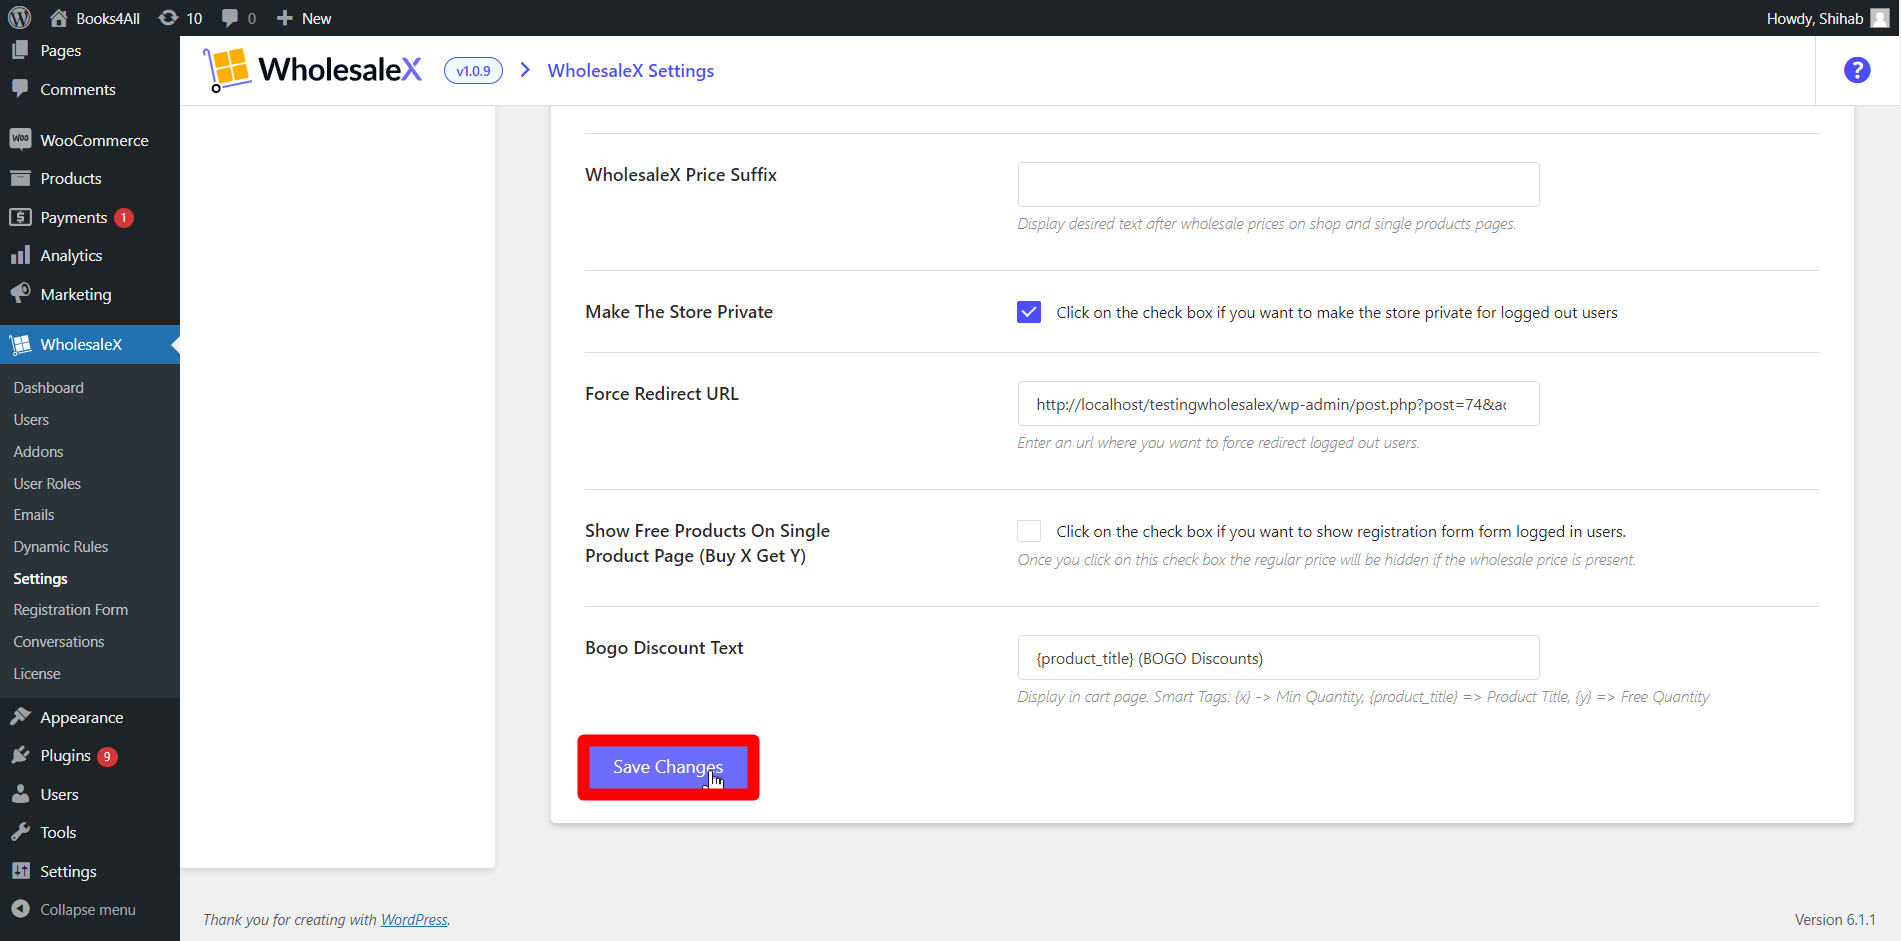Click the Analytics bar chart icon
Viewport: 1901px width, 941px height.
(x=20, y=255)
